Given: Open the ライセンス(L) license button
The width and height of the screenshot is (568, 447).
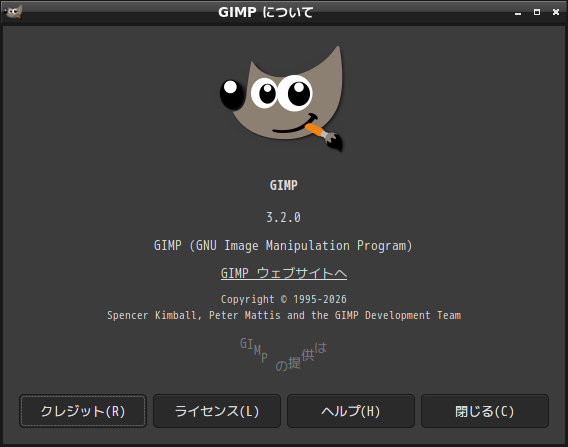Looking at the screenshot, I should point(217,411).
